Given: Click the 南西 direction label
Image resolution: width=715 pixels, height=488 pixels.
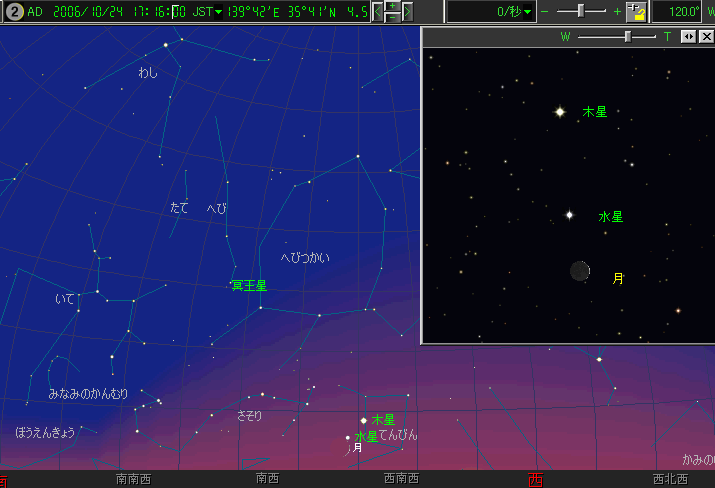Looking at the screenshot, I should [267, 480].
